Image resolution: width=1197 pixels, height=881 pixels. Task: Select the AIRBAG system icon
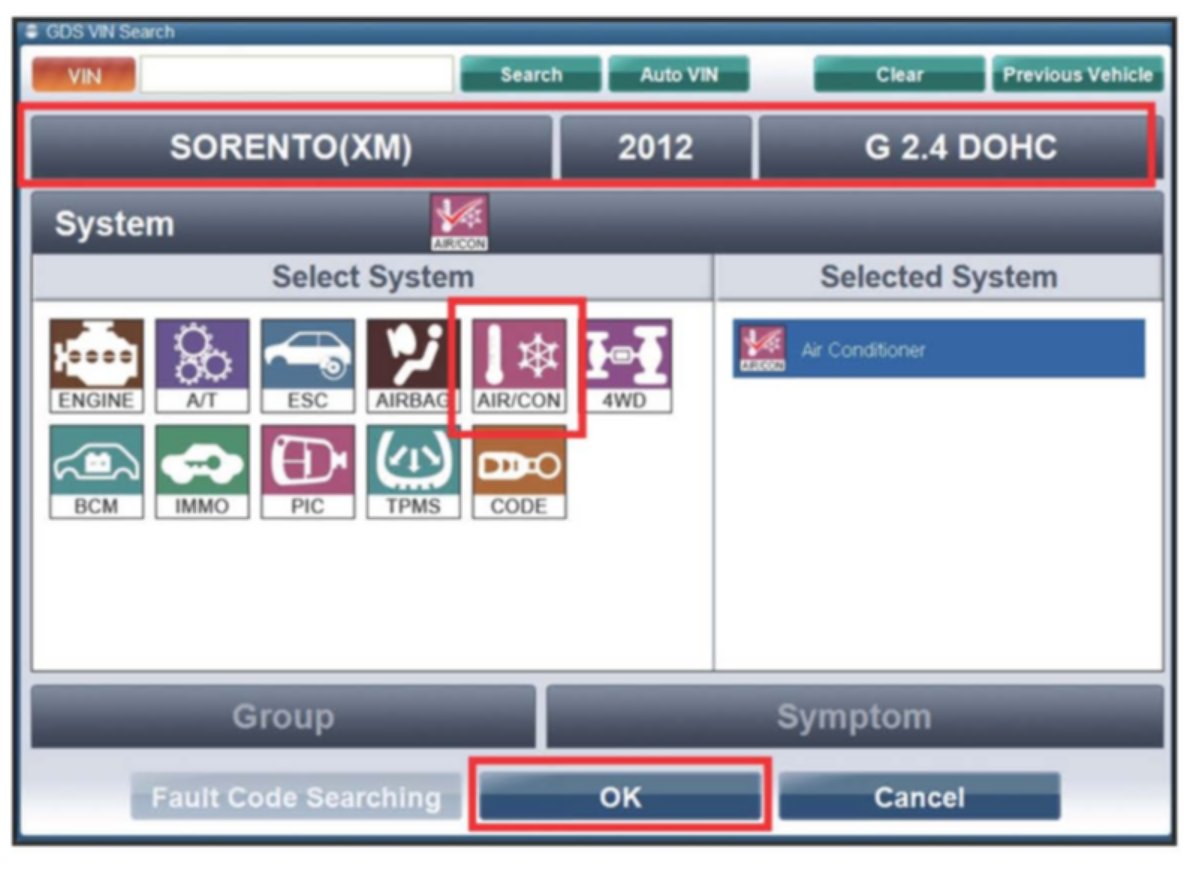[x=412, y=365]
